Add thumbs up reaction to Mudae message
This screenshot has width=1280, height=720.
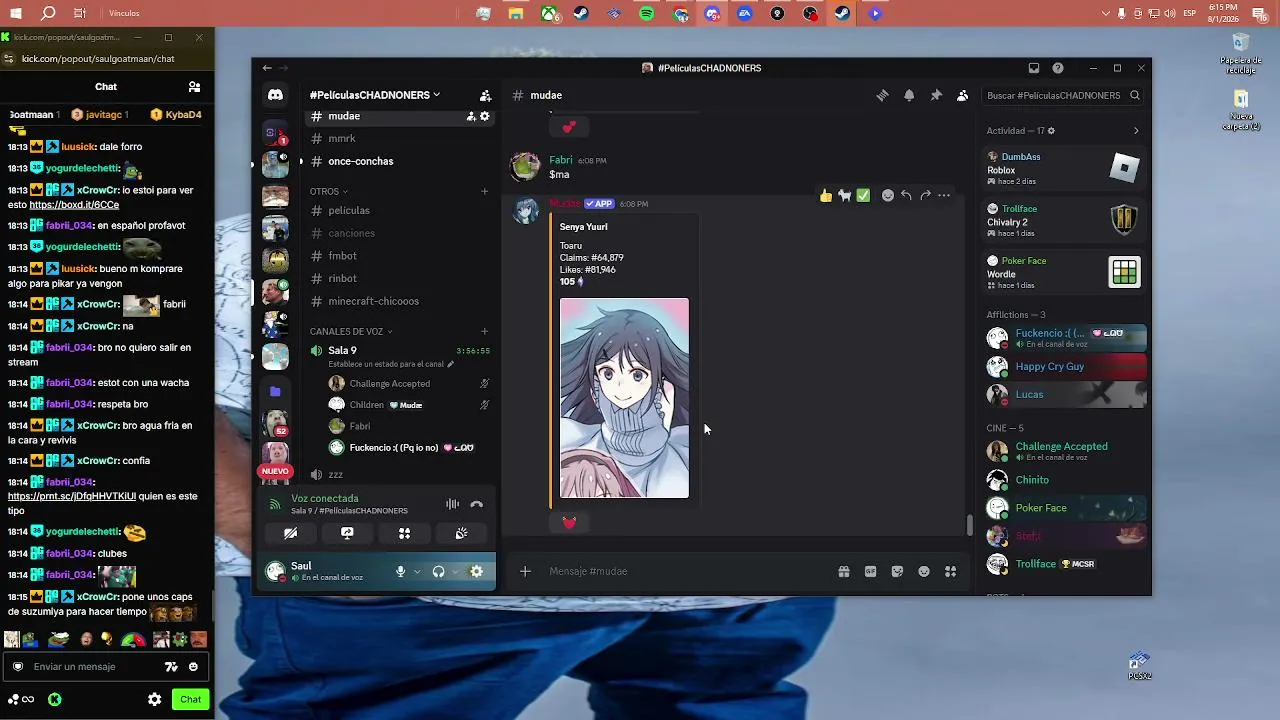click(x=826, y=196)
